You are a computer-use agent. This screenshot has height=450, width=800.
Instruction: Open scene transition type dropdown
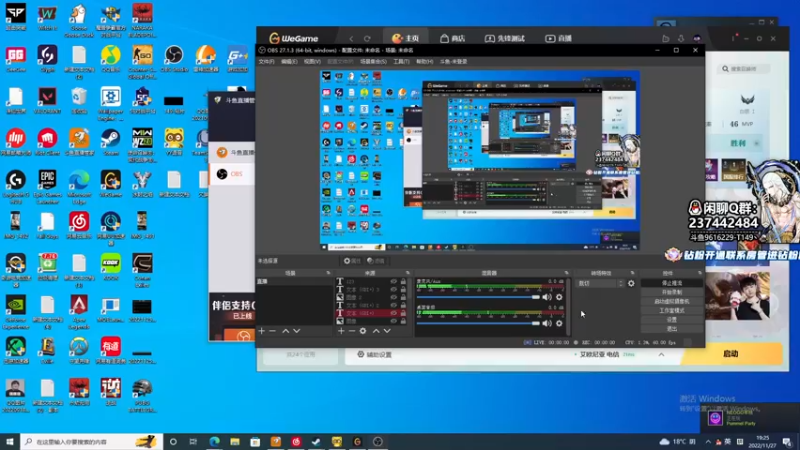600,283
